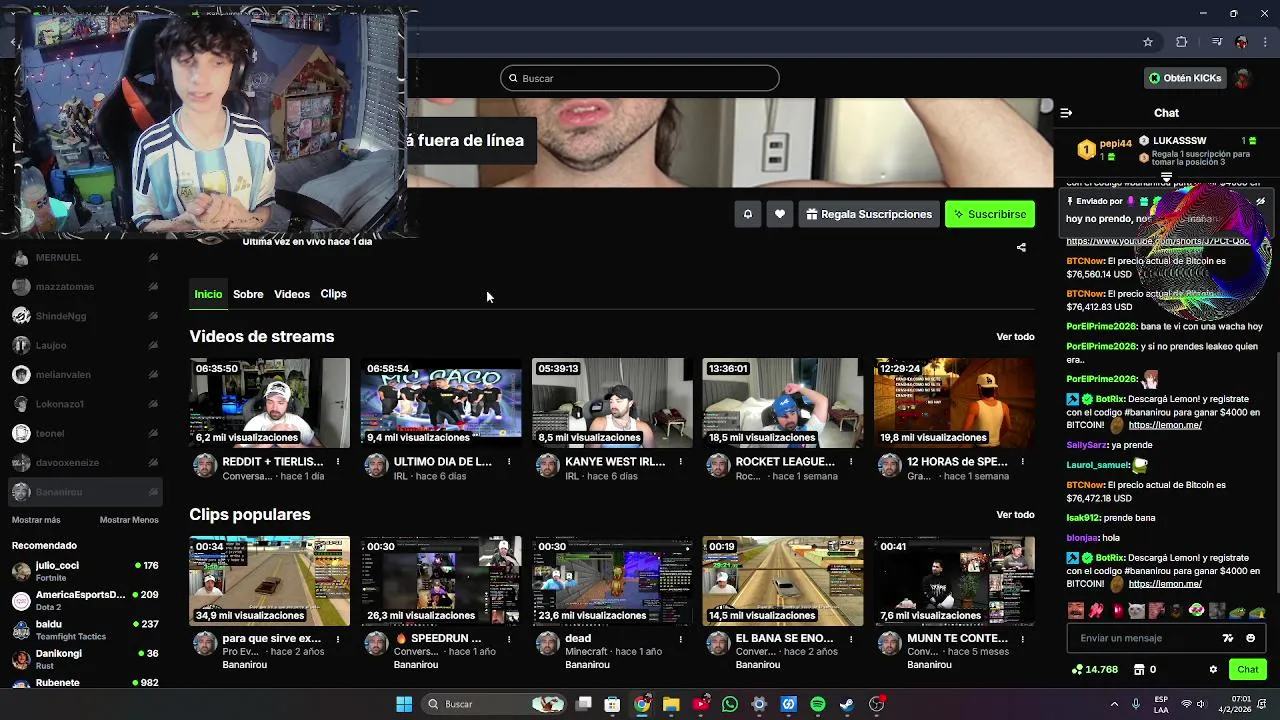Open options menu for 12 HORAS DE SPE video
This screenshot has height=720, width=1280.
pos(1022,461)
